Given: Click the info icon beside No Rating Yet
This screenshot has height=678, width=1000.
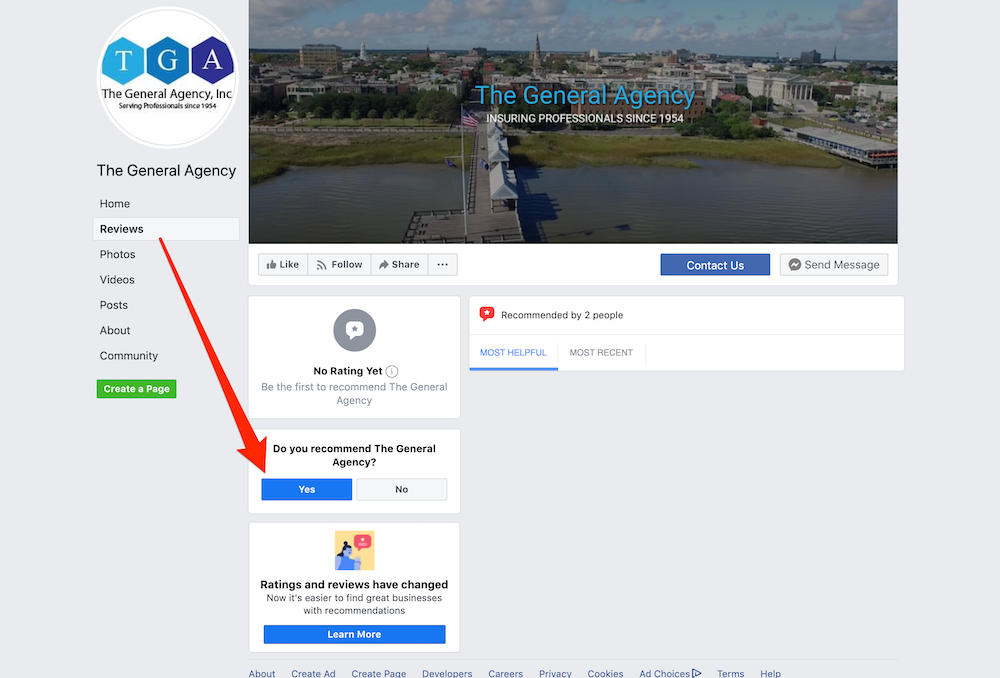Looking at the screenshot, I should pos(392,371).
